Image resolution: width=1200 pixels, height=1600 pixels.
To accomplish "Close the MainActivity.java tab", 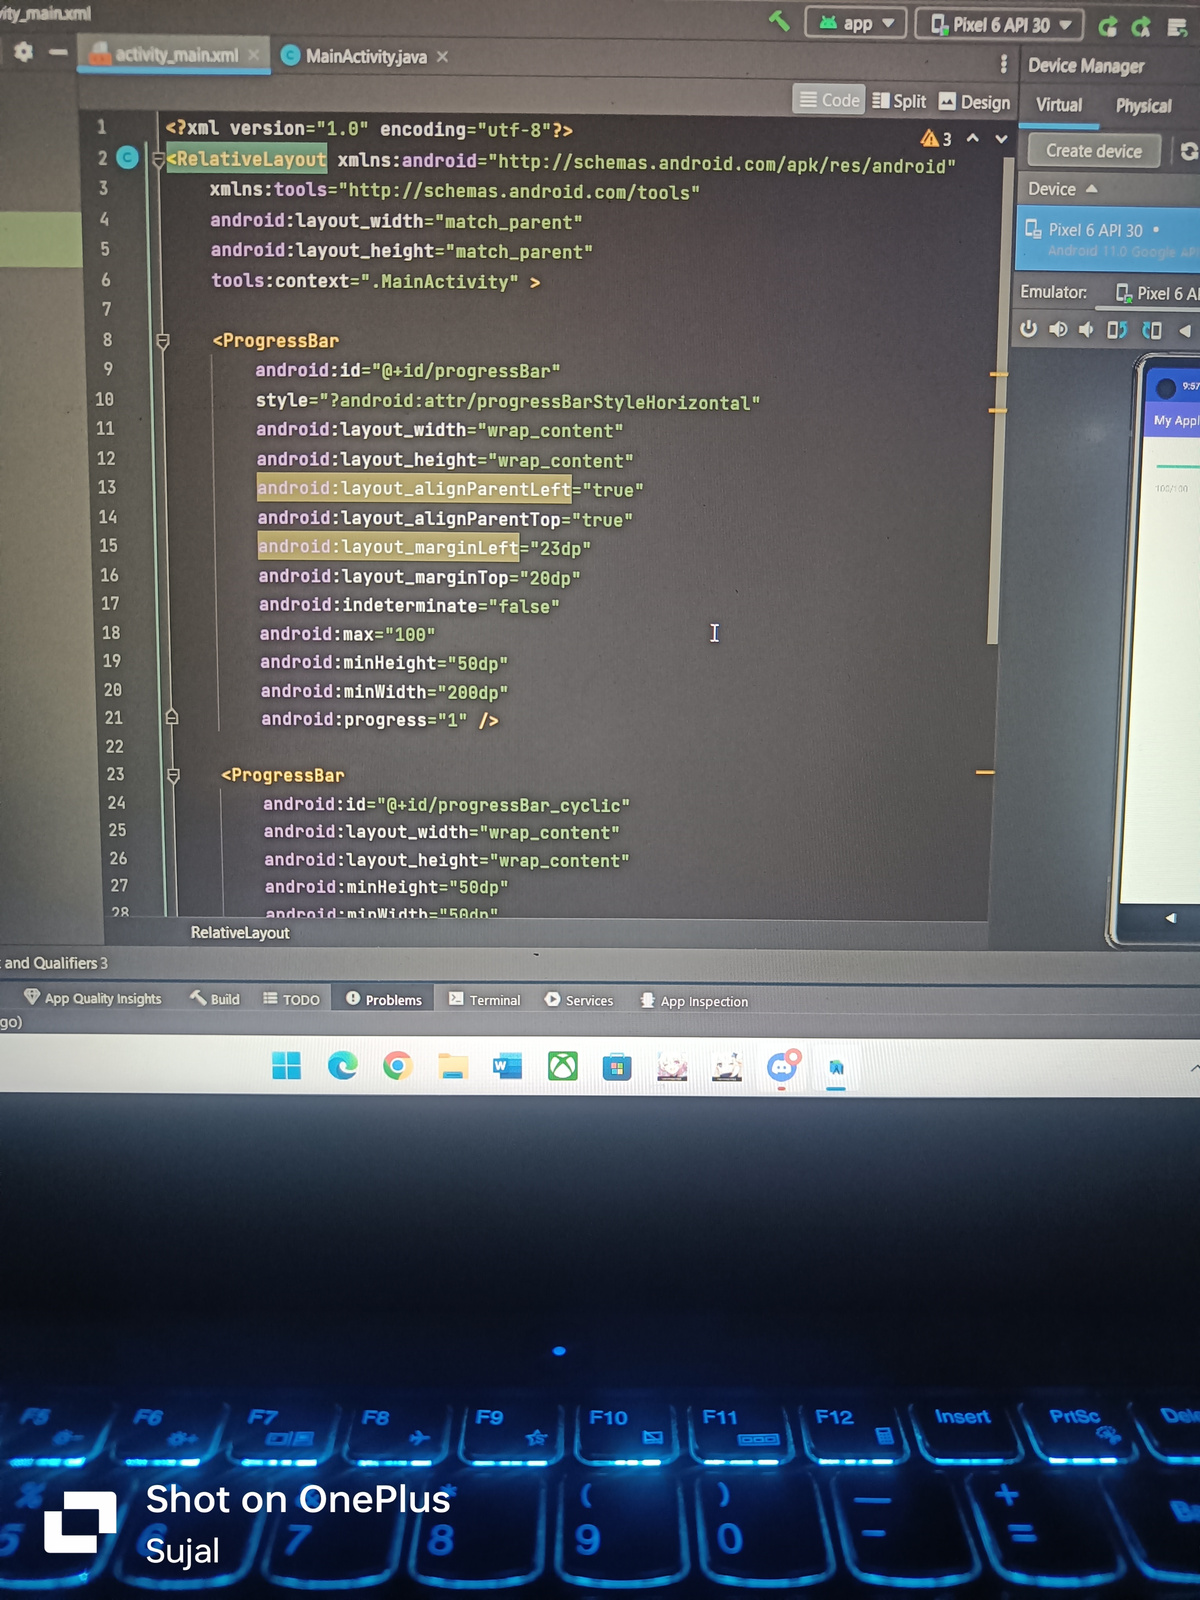I will coord(442,57).
